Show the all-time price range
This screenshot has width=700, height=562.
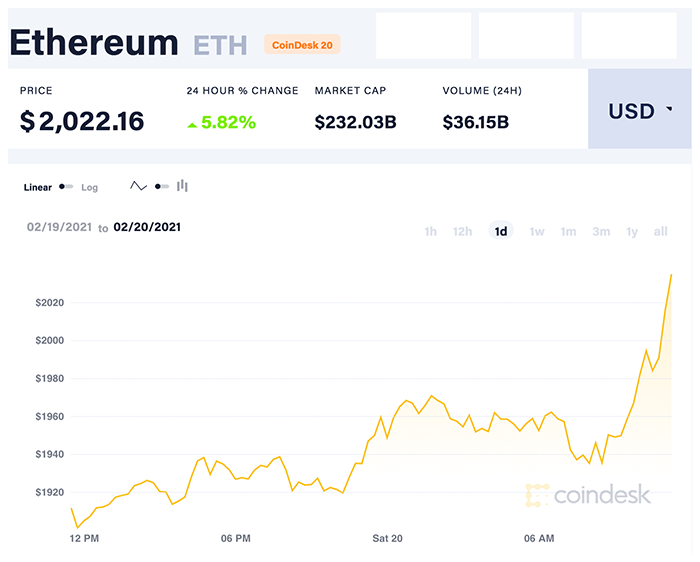[660, 231]
